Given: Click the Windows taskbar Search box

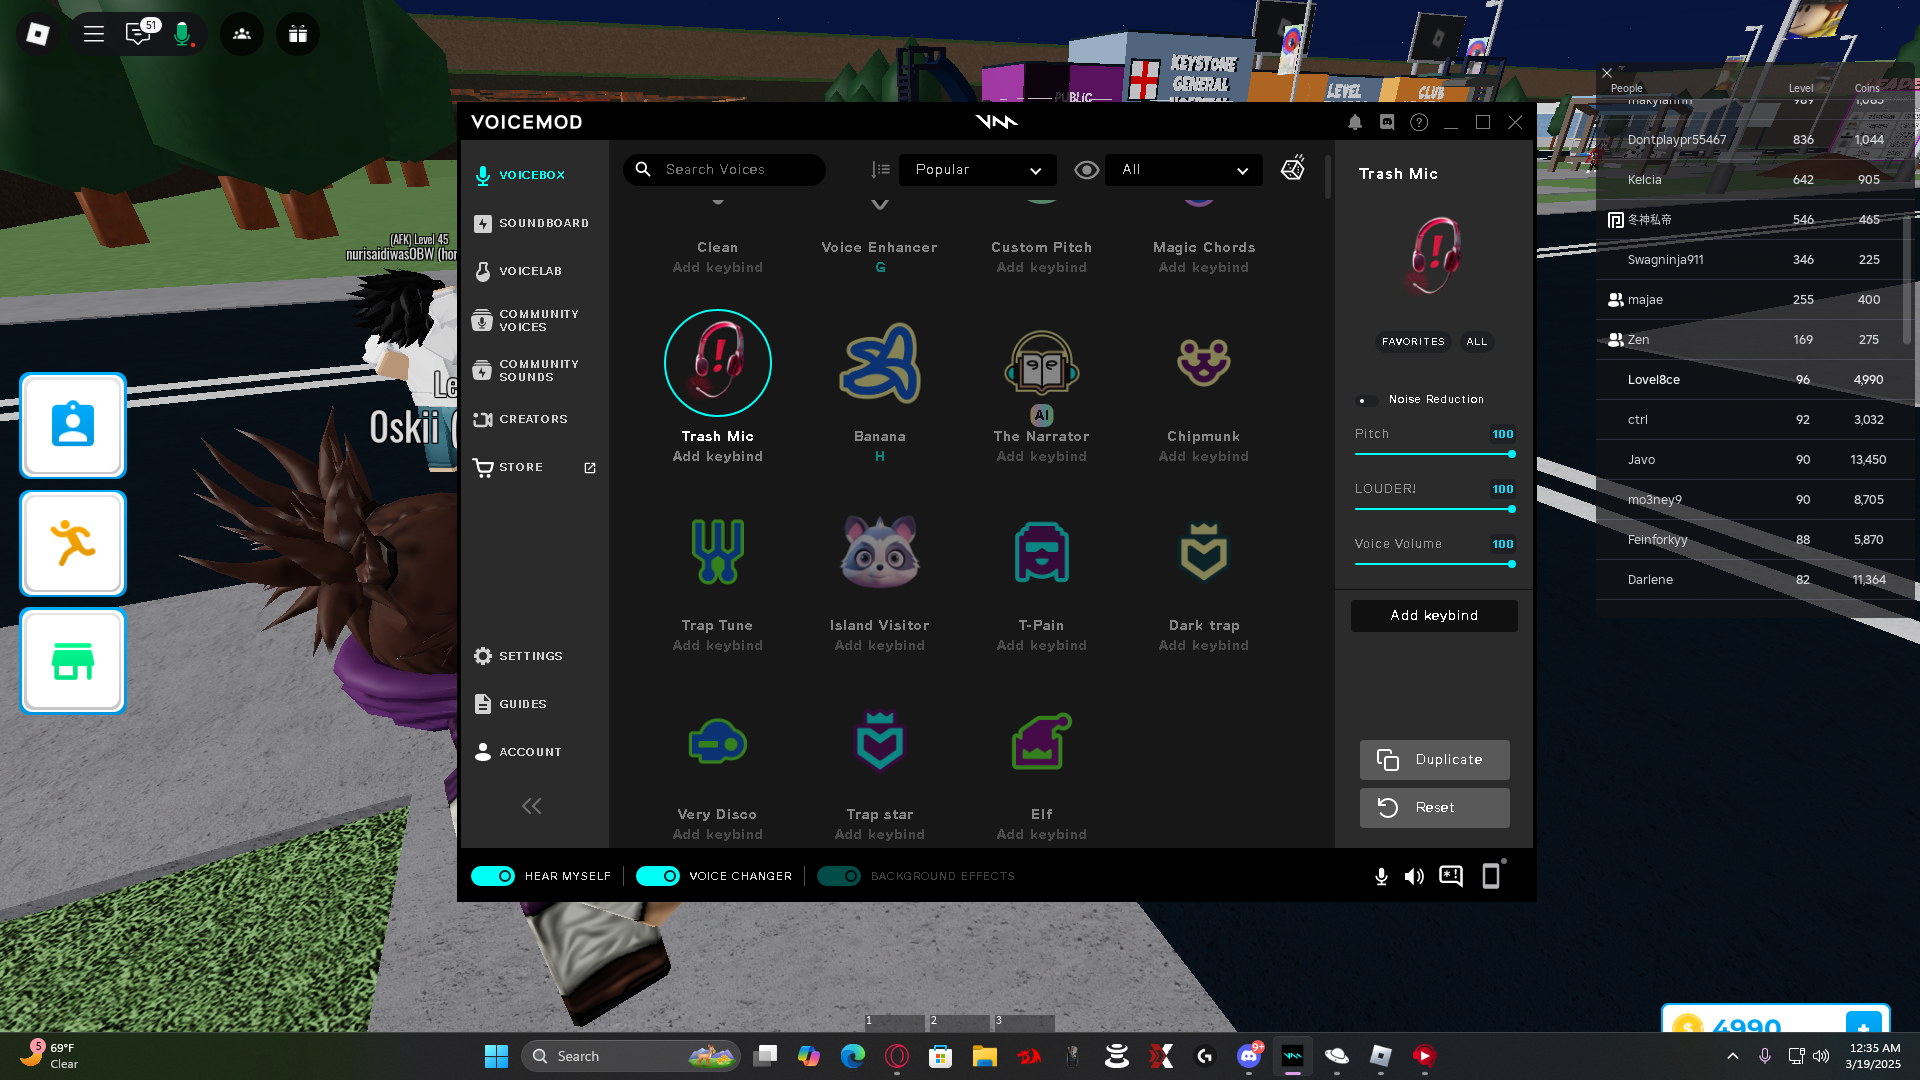Looking at the screenshot, I should click(631, 1056).
